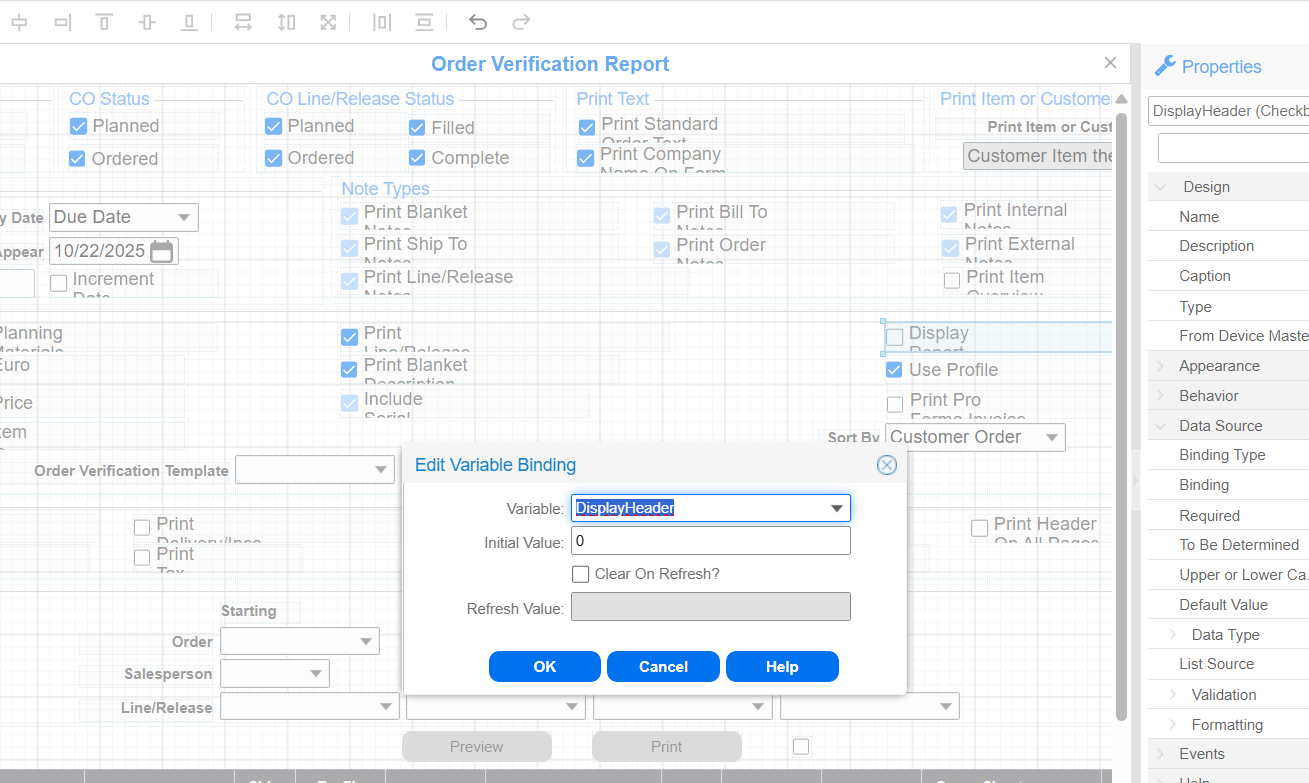Open the Due Date dropdown

coord(184,217)
